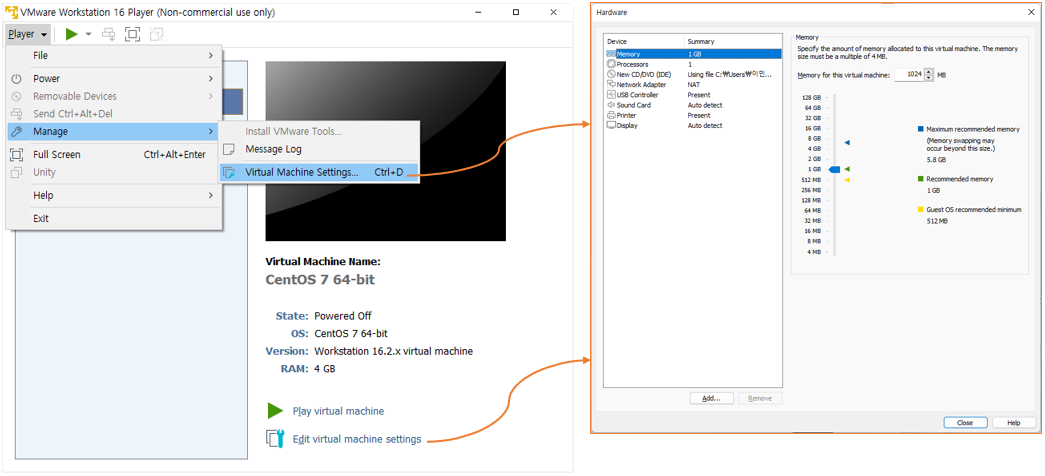Expand the Manage submenu arrow
Screen dimensions: 1045x476
pyautogui.click(x=211, y=132)
